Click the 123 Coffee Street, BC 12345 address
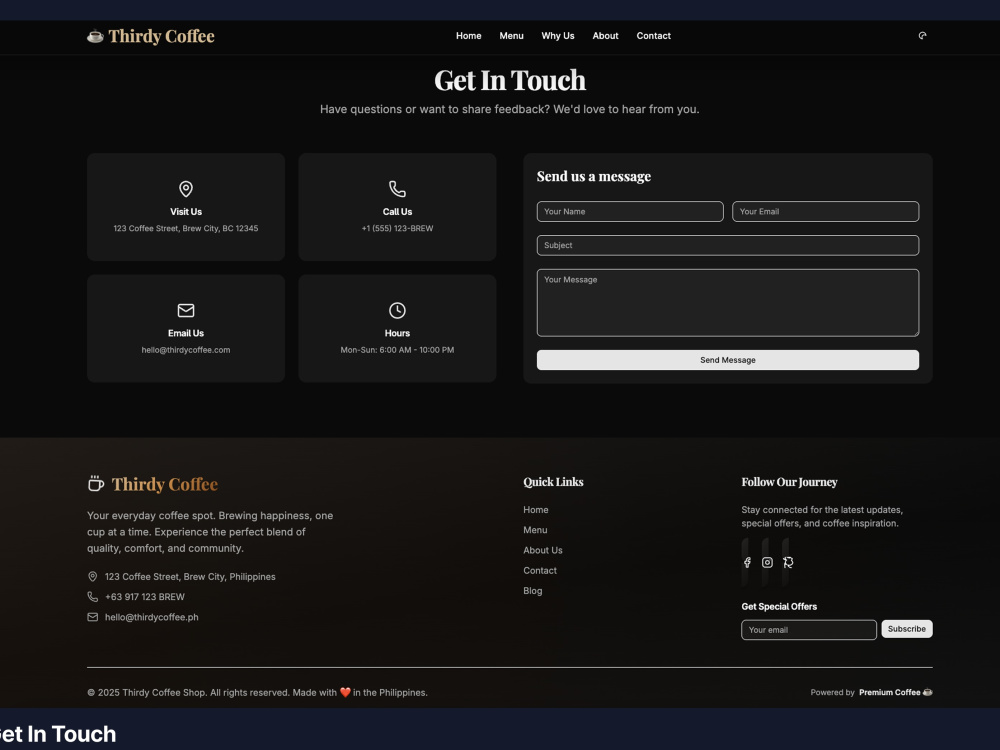 coord(186,228)
